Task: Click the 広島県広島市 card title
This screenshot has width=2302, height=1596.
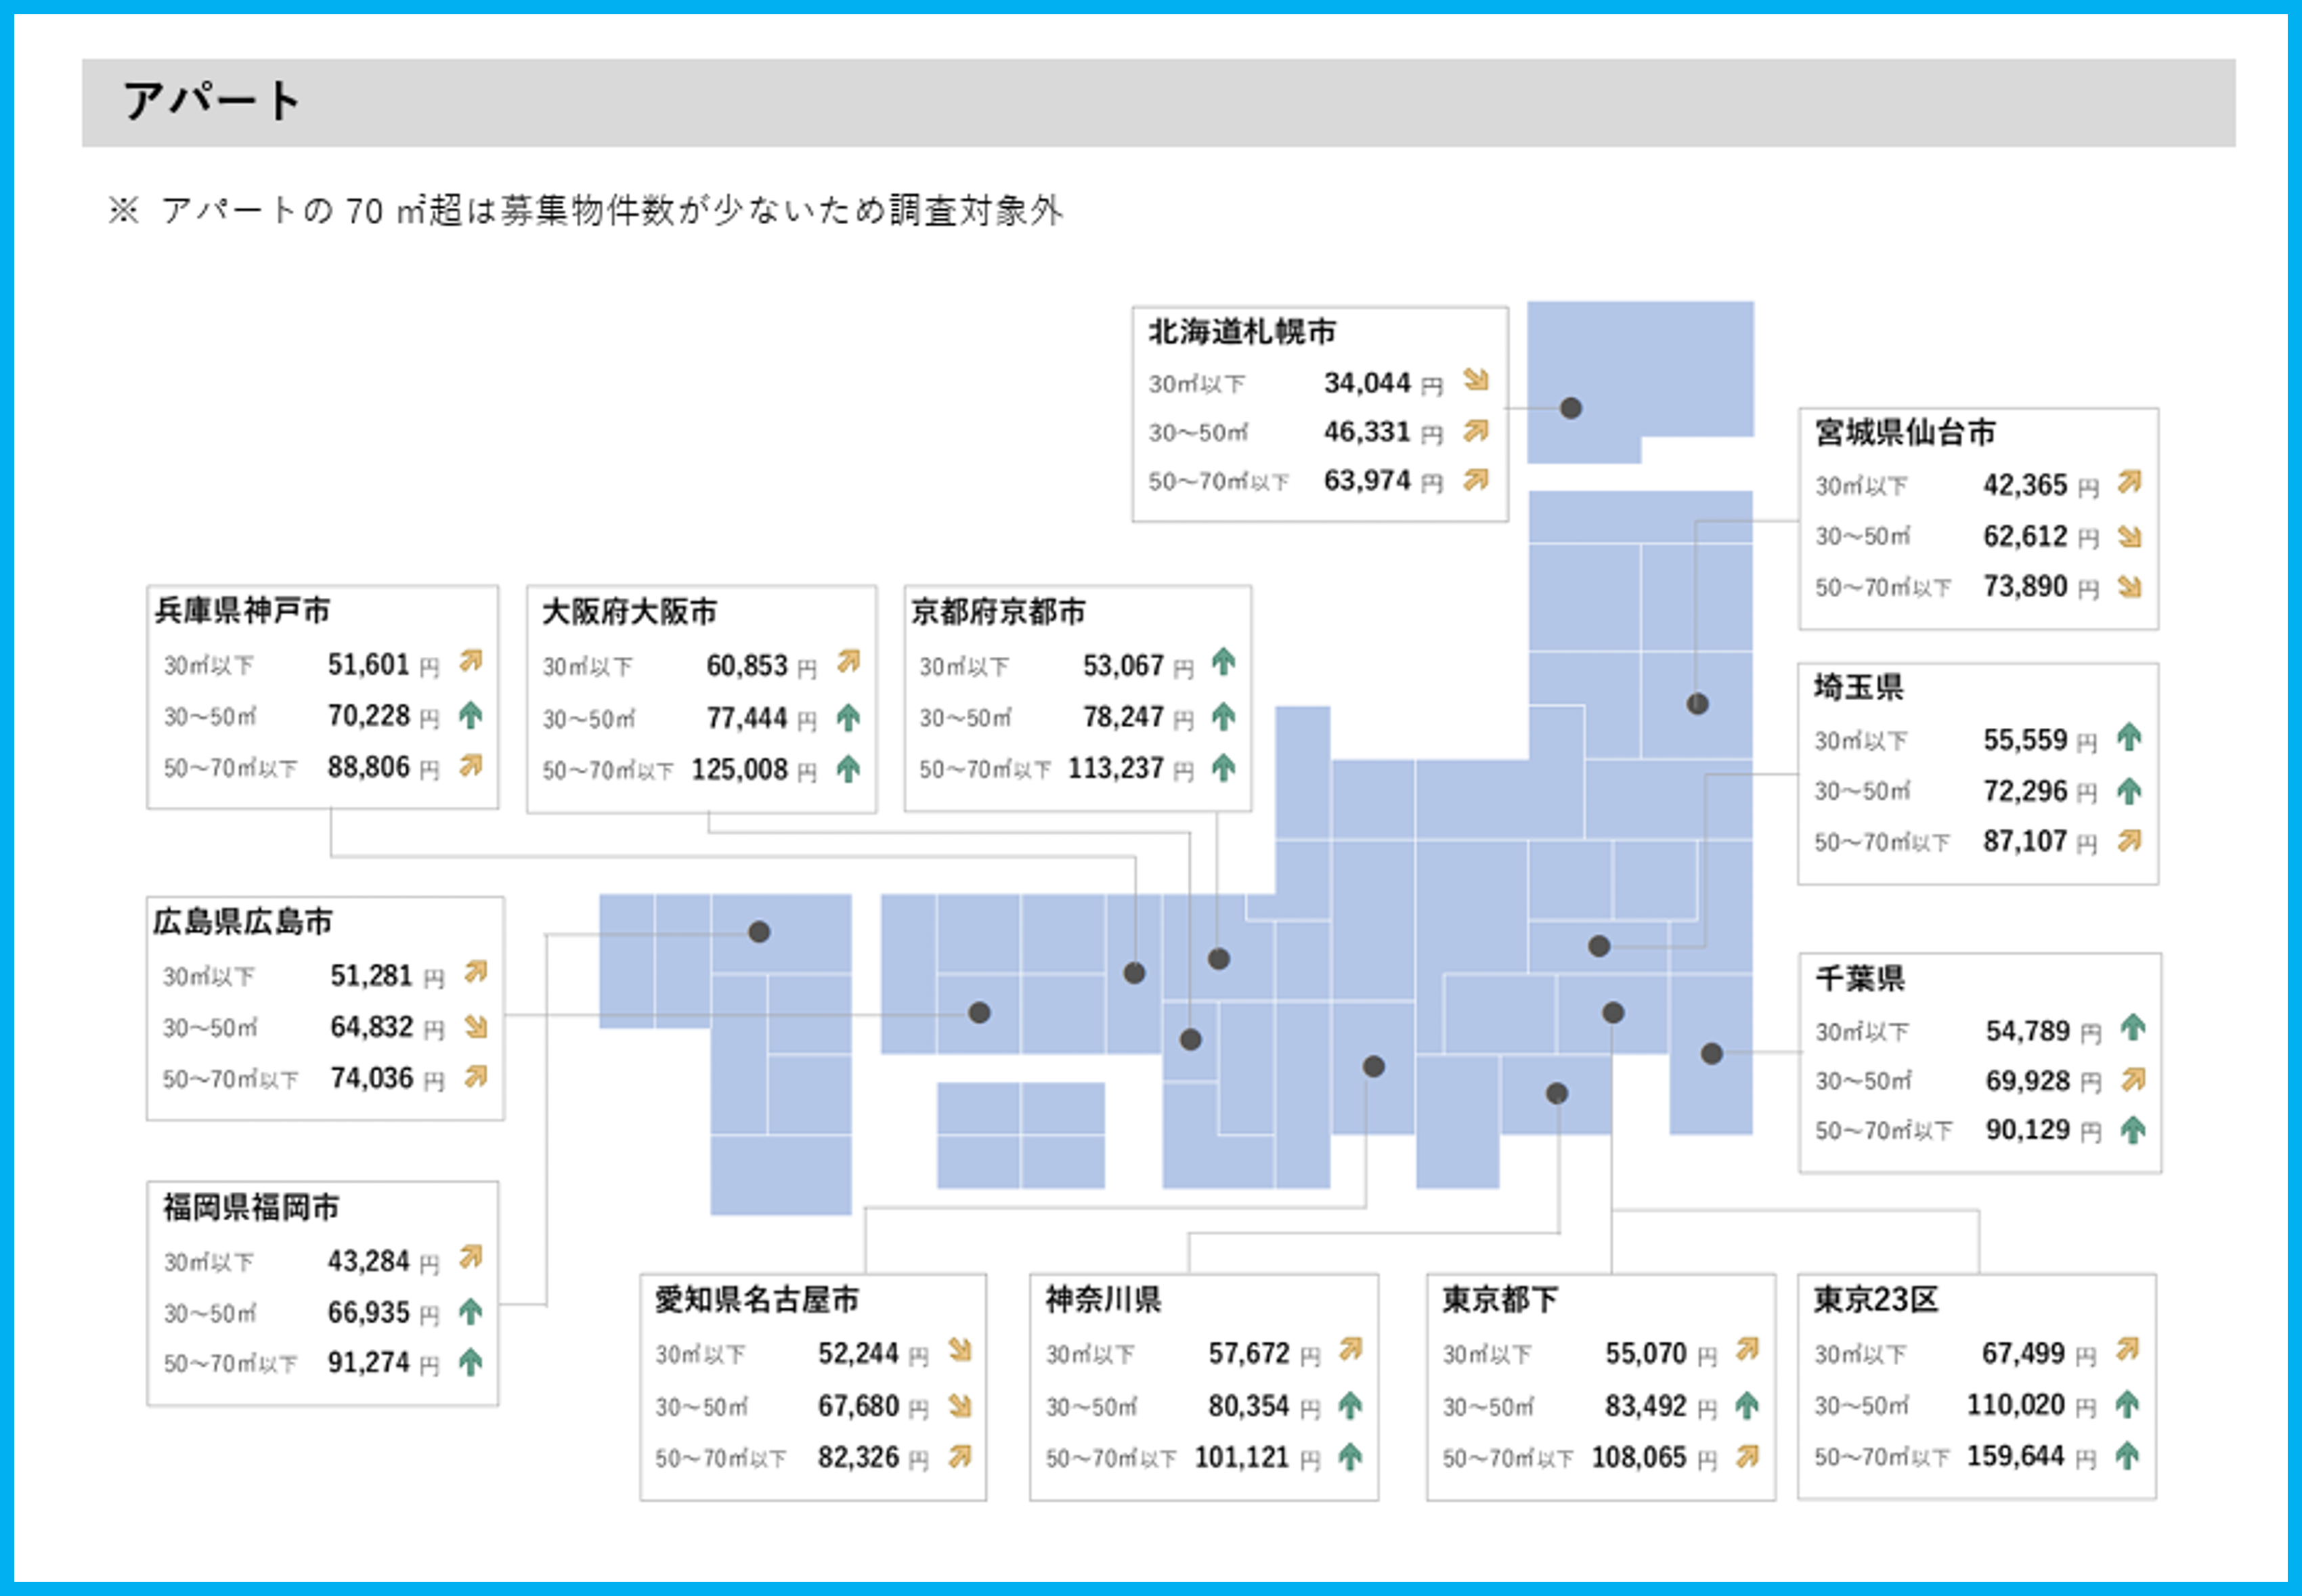Action: click(x=242, y=922)
